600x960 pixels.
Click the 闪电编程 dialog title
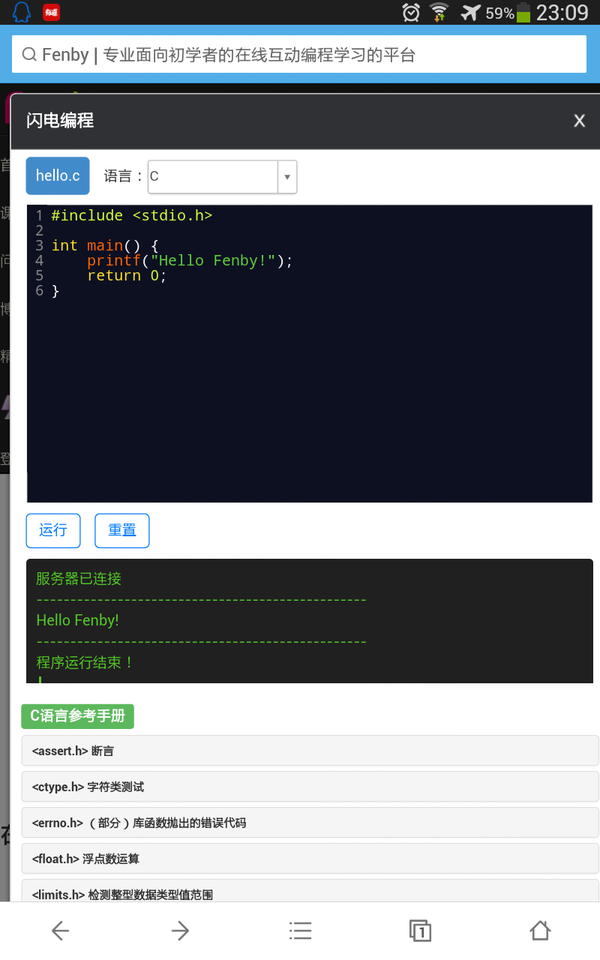click(60, 121)
